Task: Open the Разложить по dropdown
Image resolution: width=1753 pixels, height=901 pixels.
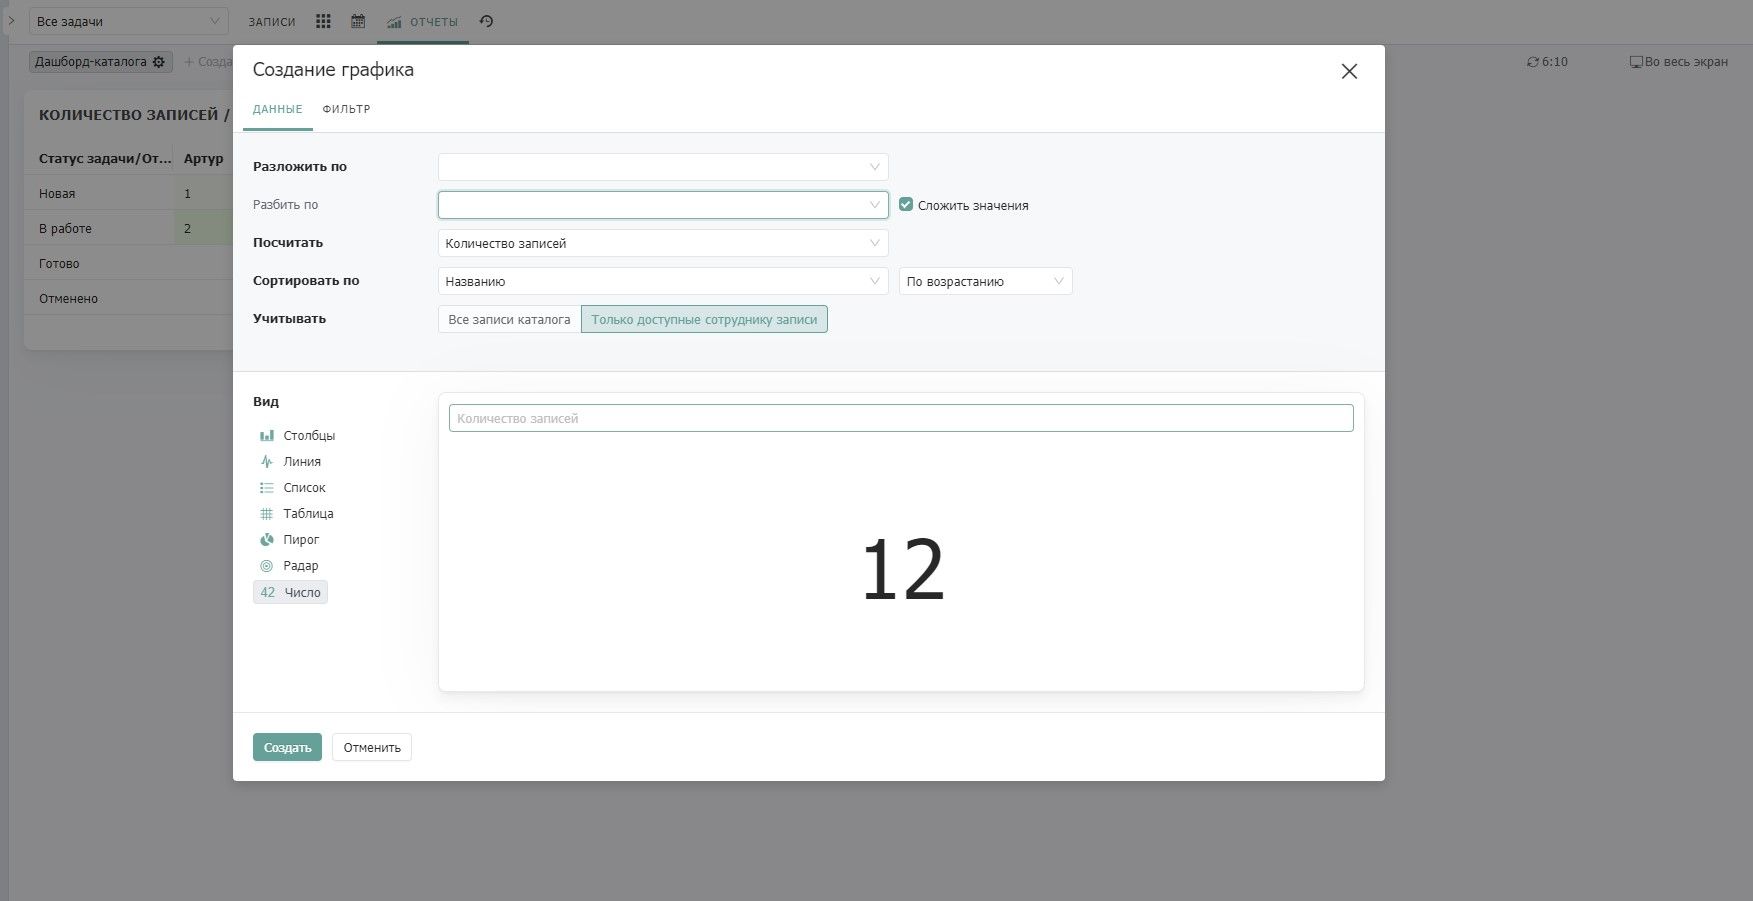Action: click(663, 167)
